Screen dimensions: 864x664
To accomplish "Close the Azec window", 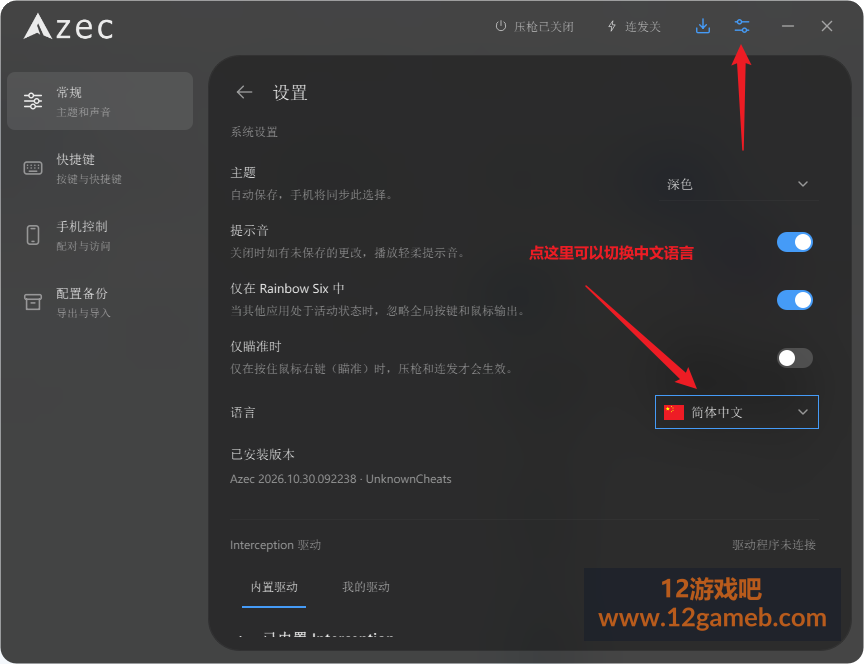I will 827,26.
